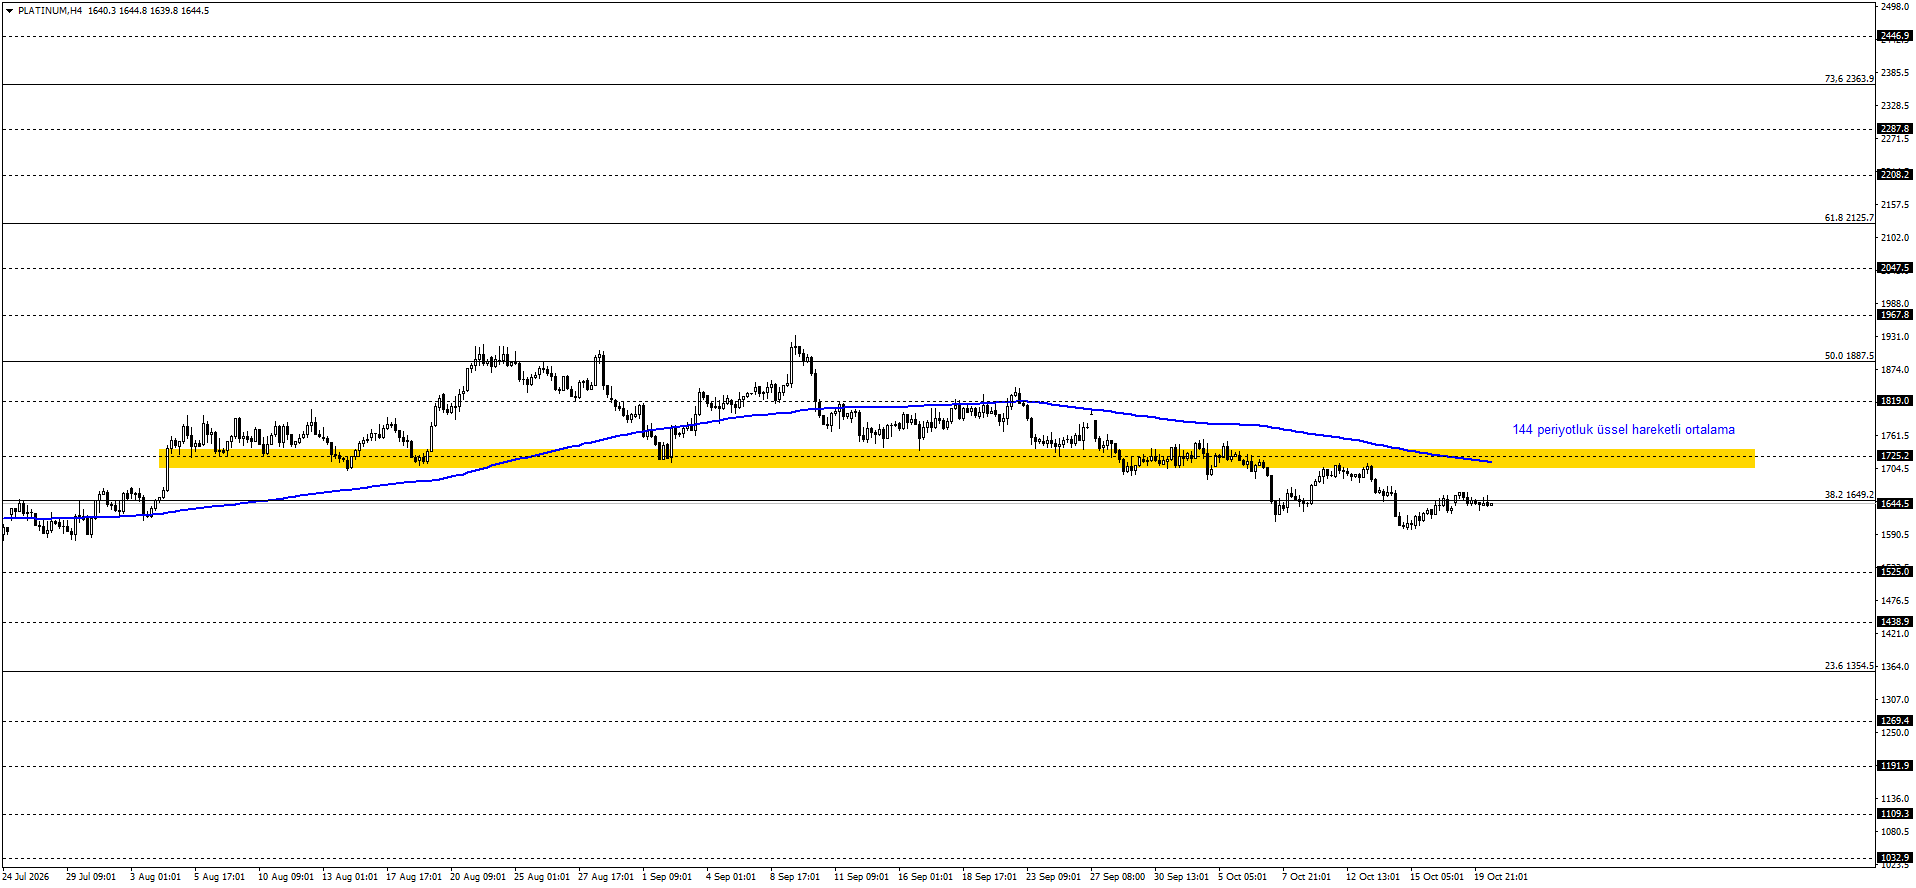Click the 2047.5 price level tag
Viewport: 1916px width, 888px height.
coord(1895,268)
